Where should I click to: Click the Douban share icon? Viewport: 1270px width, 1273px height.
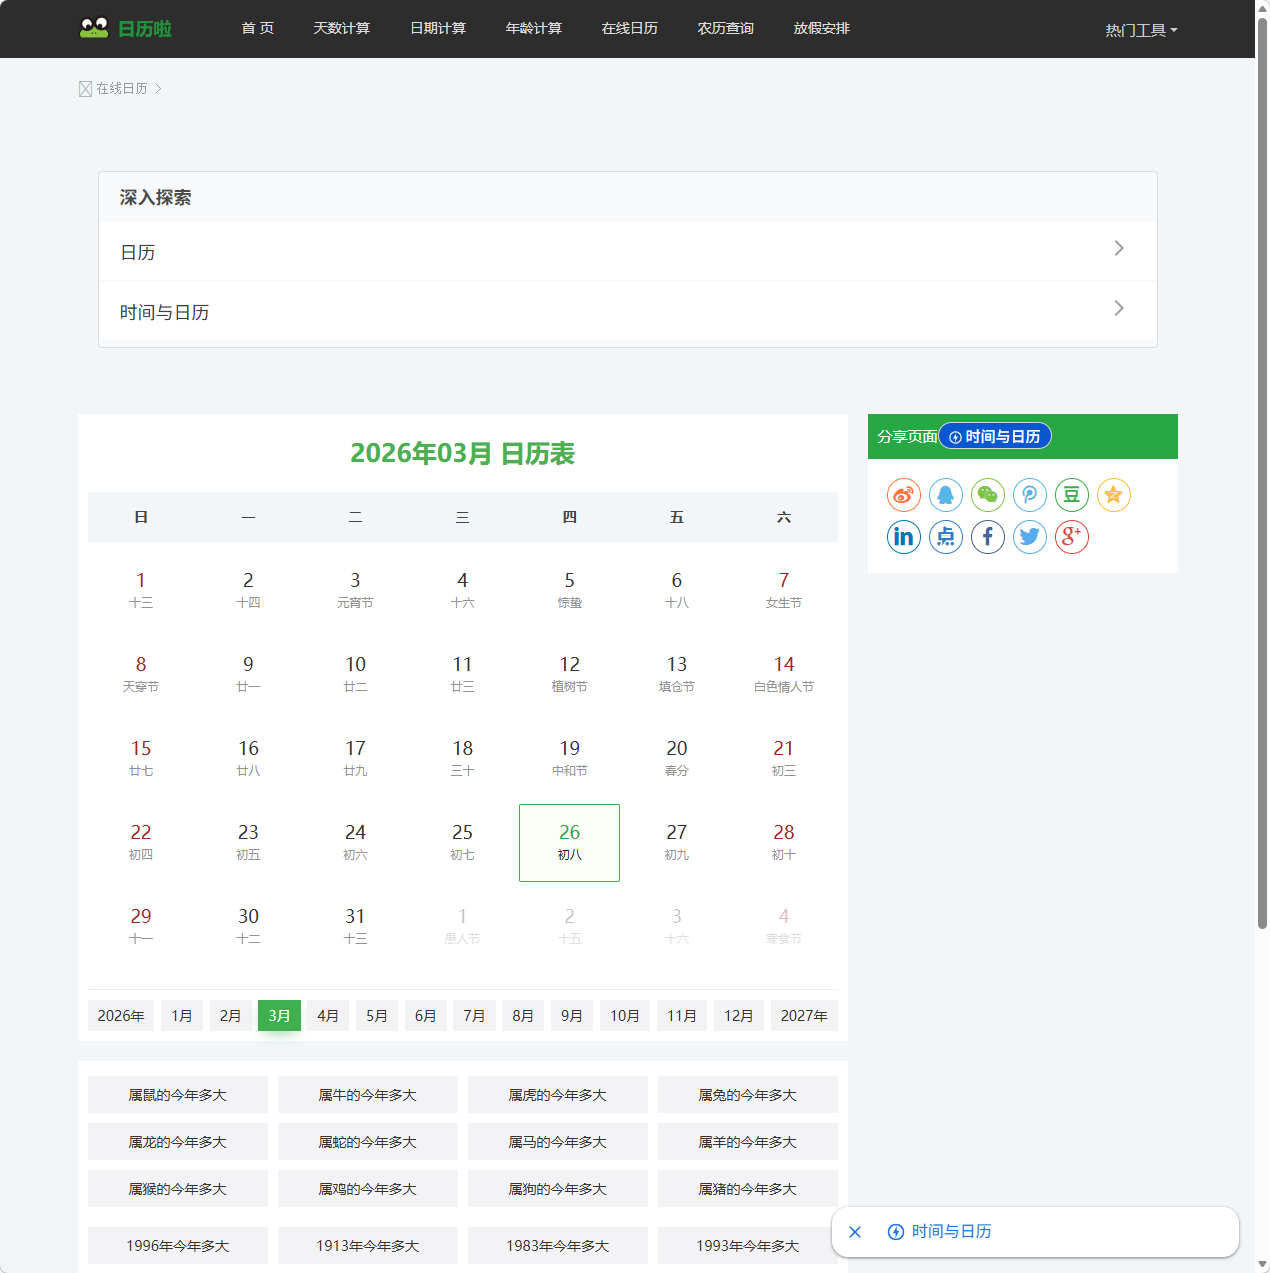click(1071, 495)
